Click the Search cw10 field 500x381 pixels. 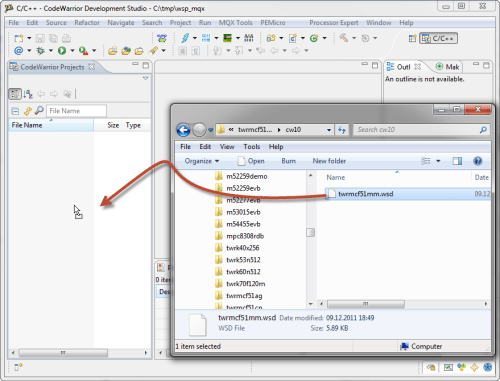click(422, 130)
